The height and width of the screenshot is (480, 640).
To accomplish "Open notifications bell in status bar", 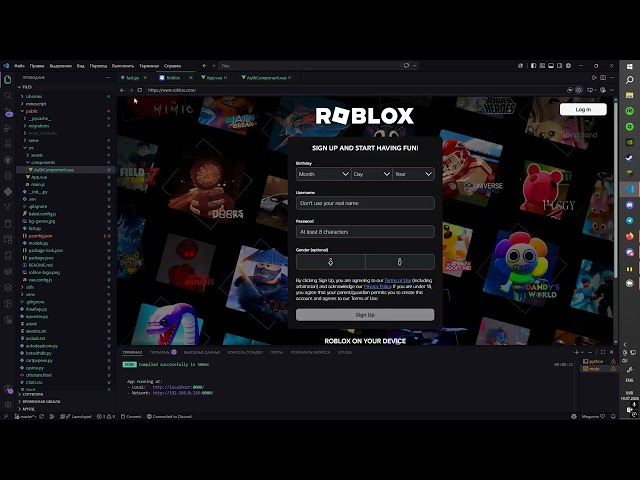I will [613, 416].
